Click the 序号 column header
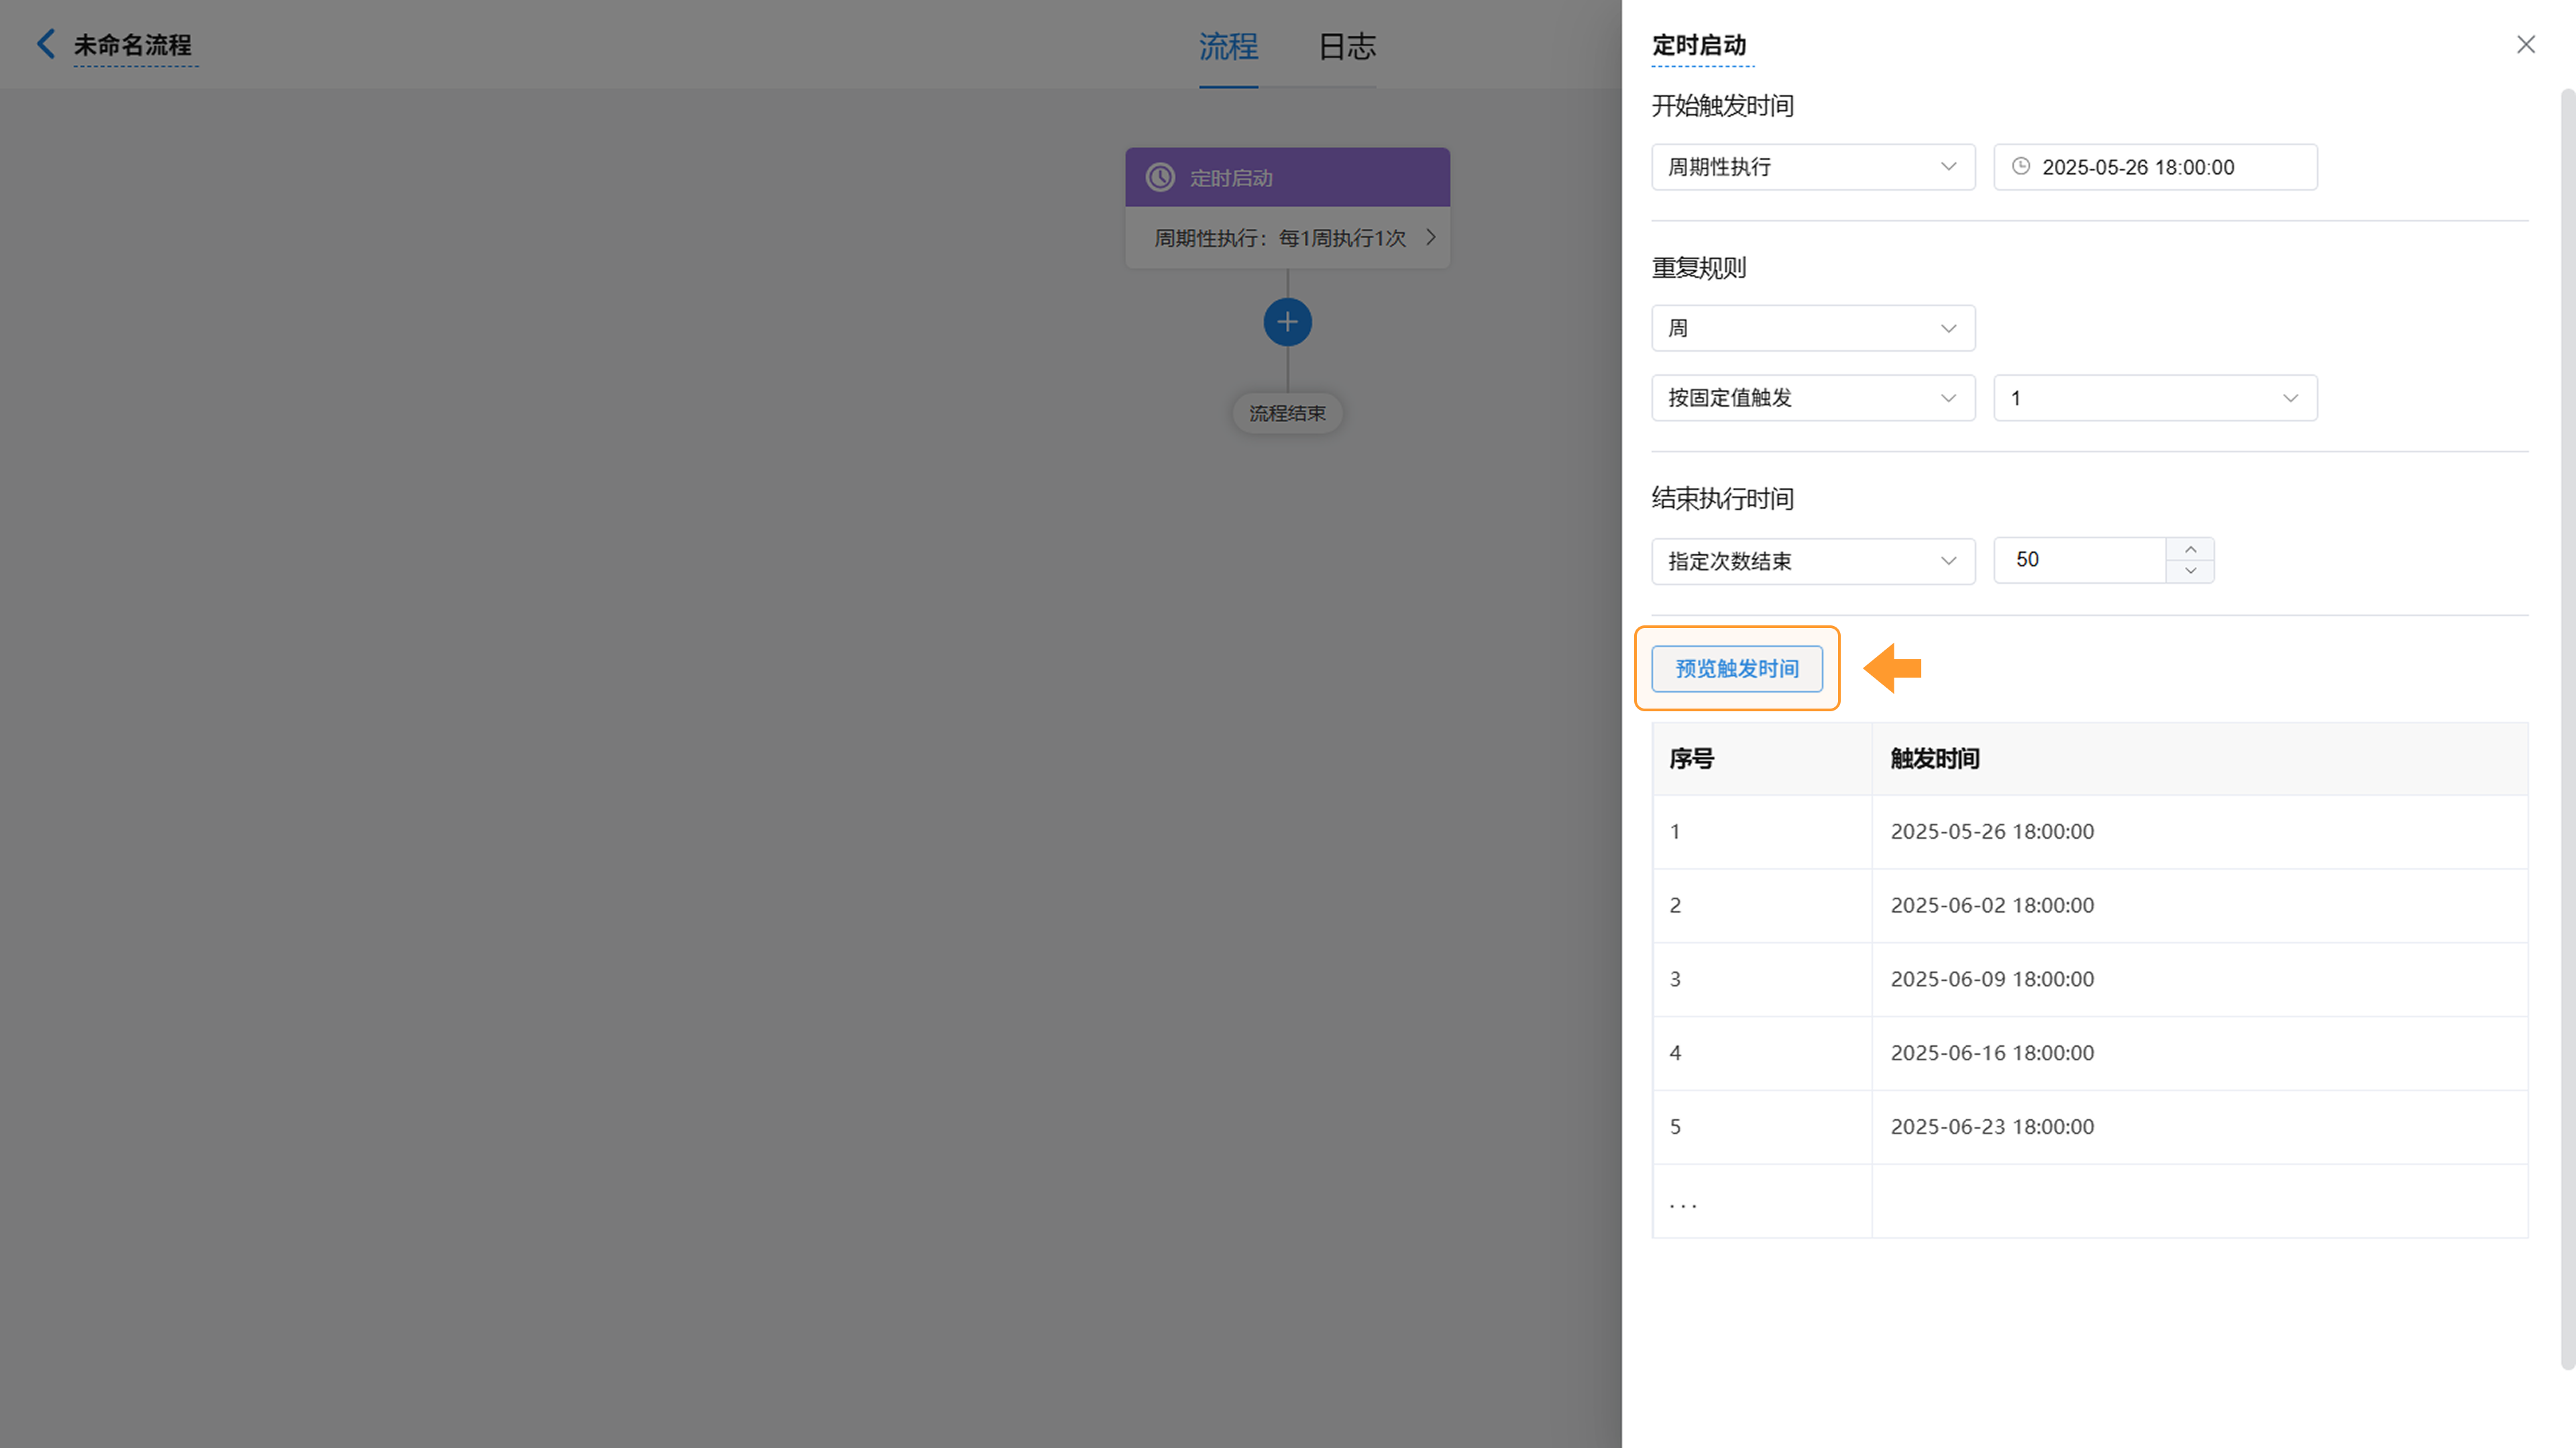The width and height of the screenshot is (2576, 1448). click(1762, 759)
